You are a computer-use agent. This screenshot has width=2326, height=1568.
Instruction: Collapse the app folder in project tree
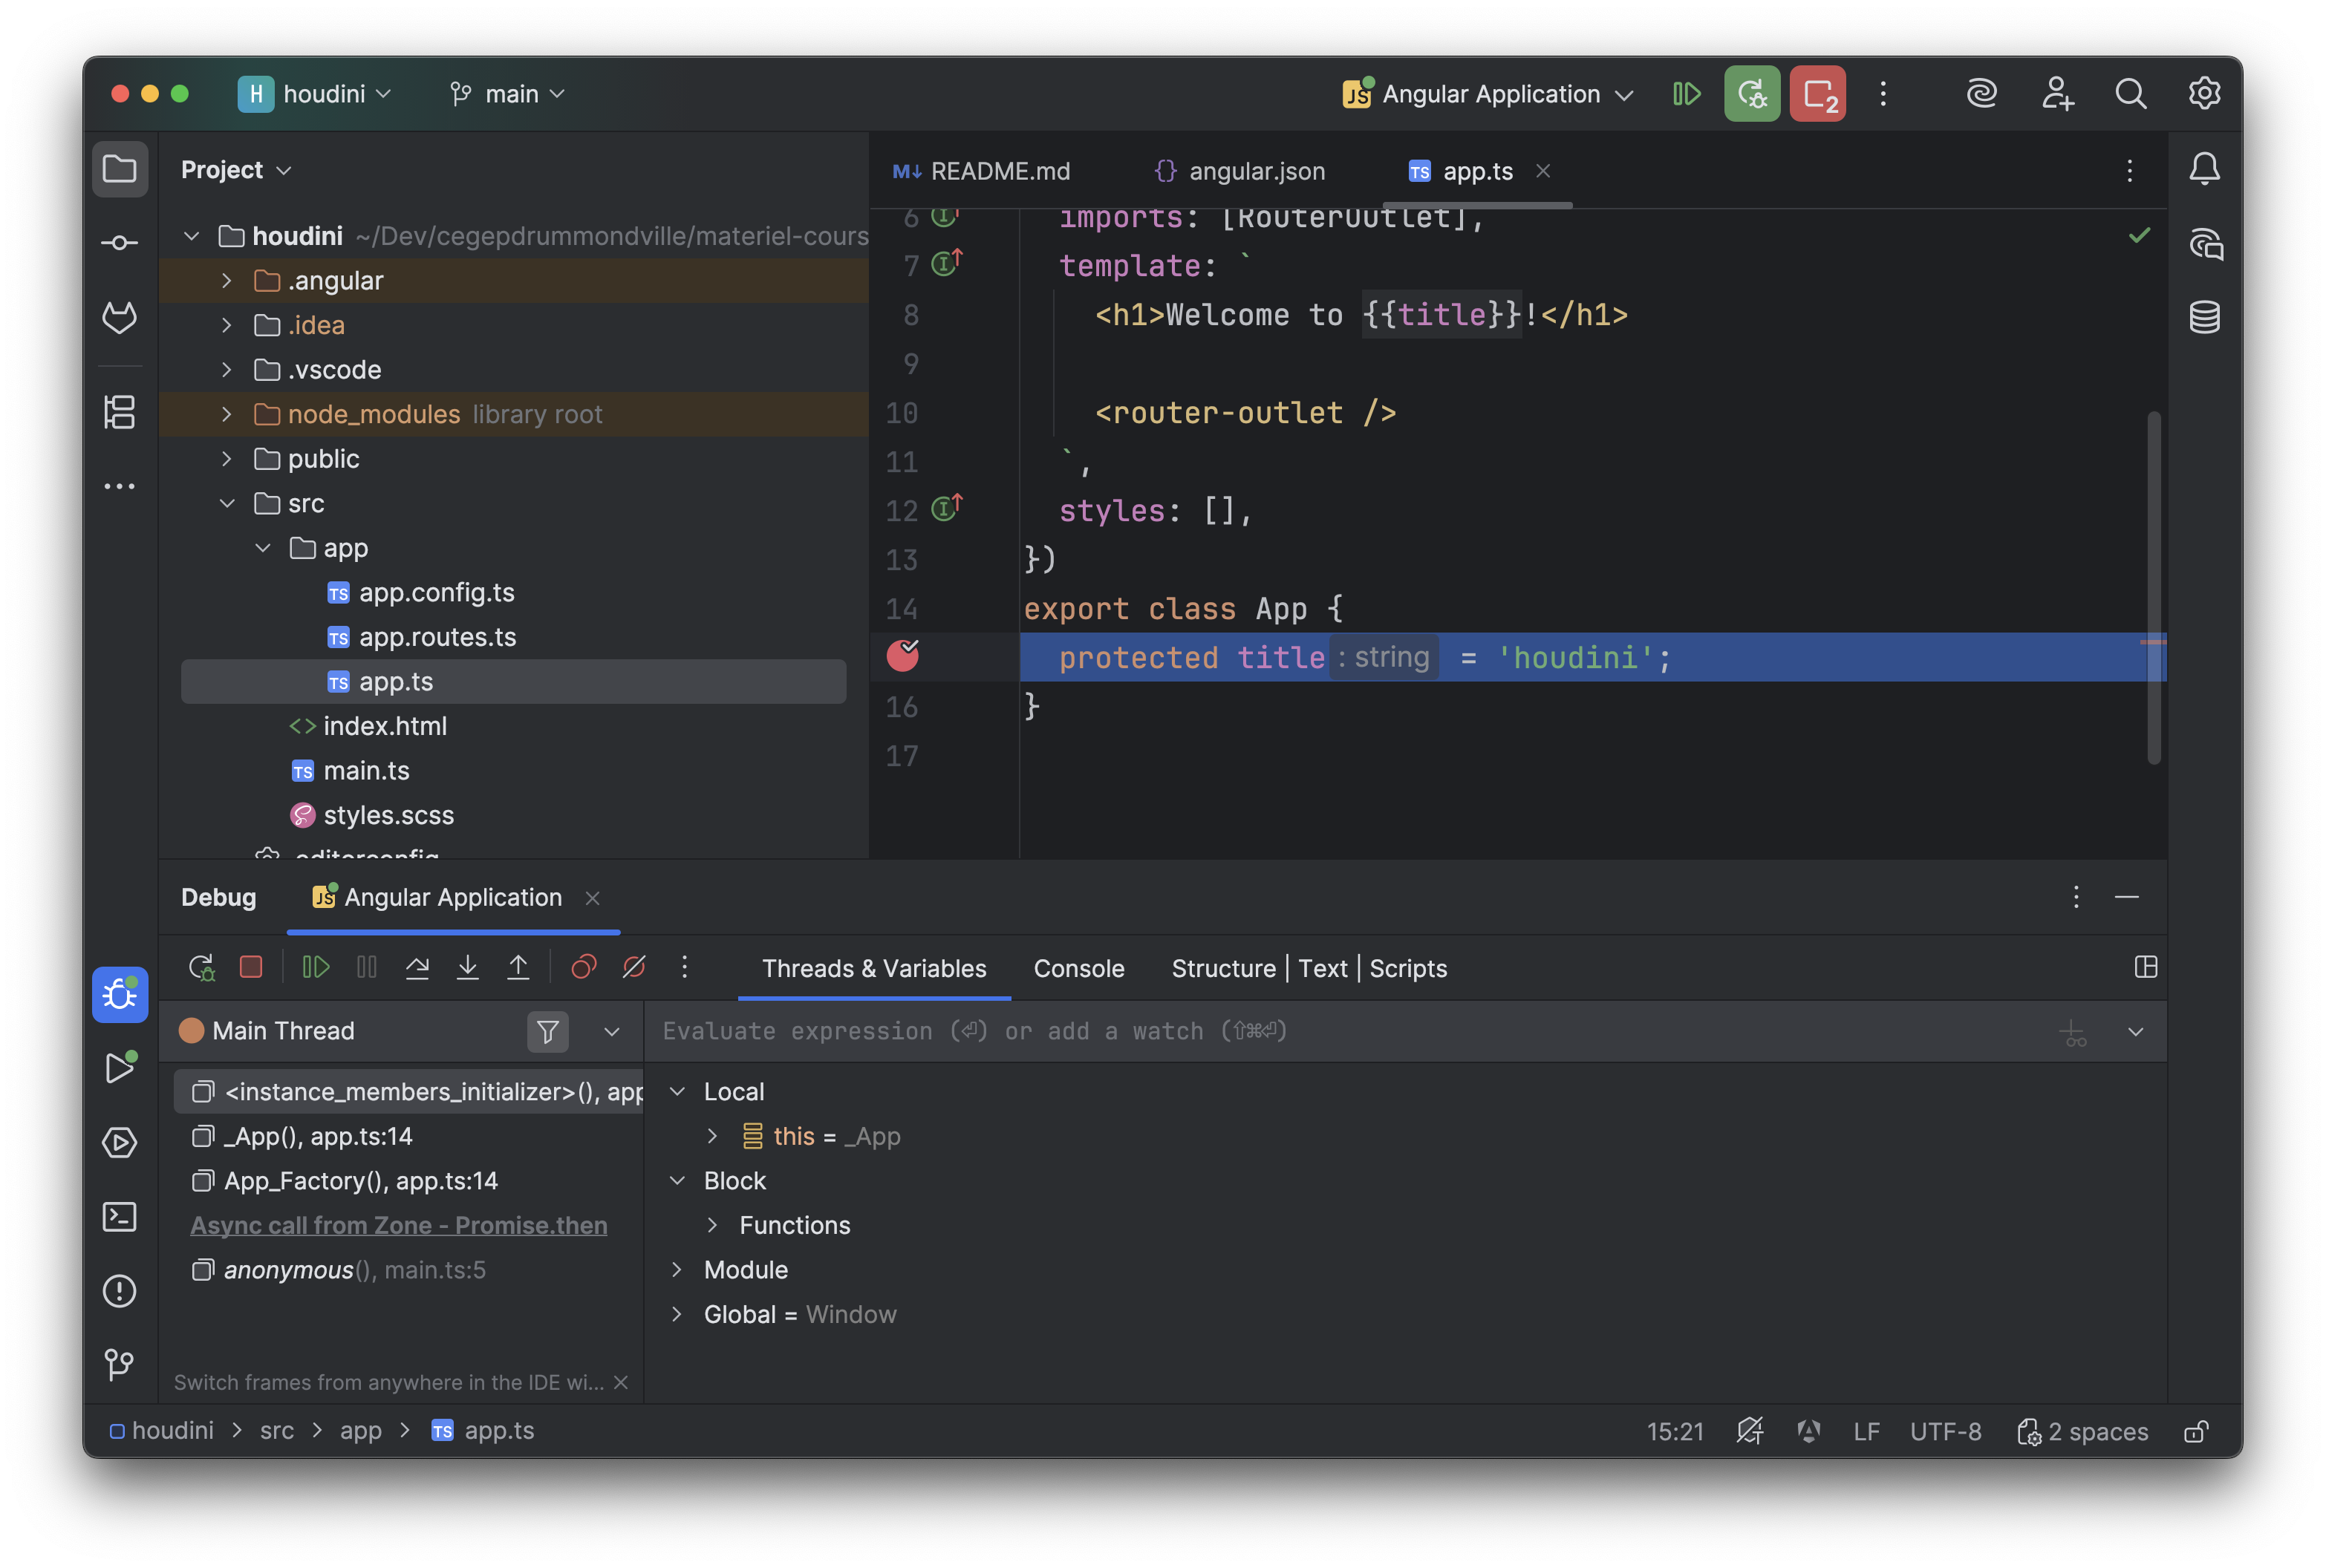(263, 548)
